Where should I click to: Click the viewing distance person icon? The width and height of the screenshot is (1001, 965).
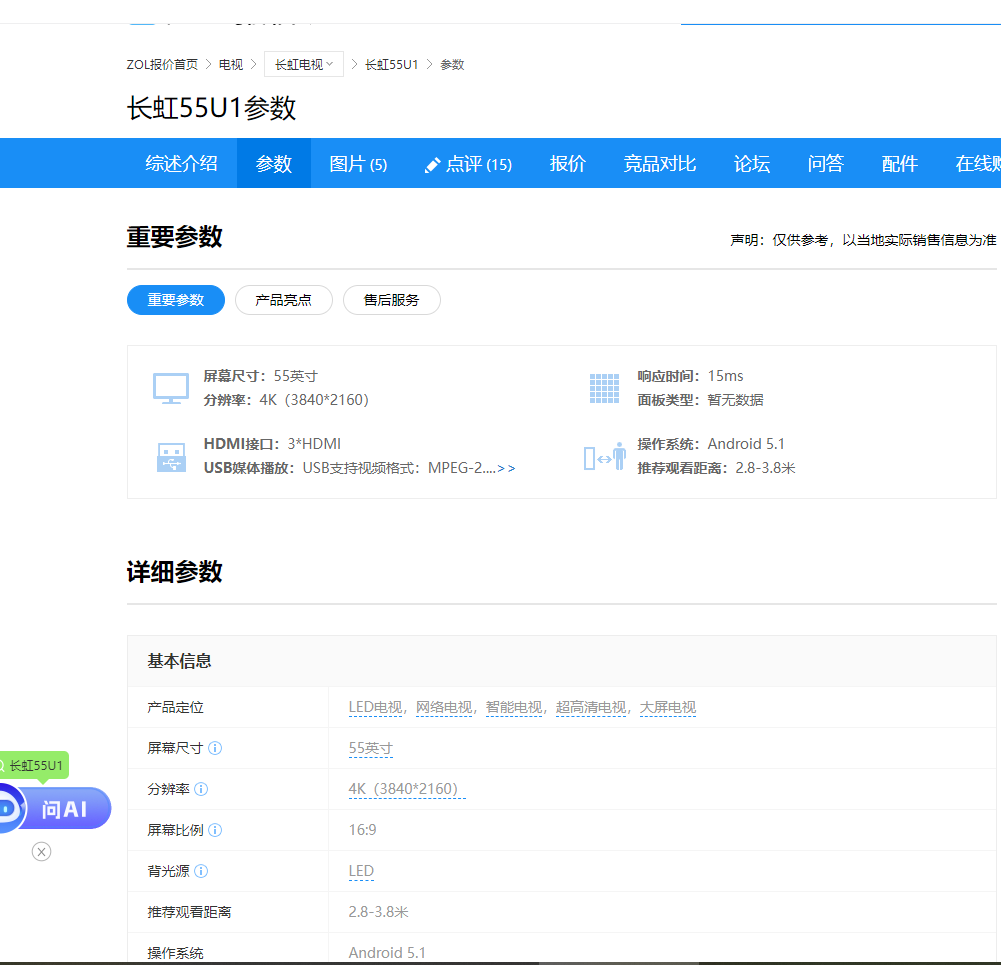click(605, 456)
